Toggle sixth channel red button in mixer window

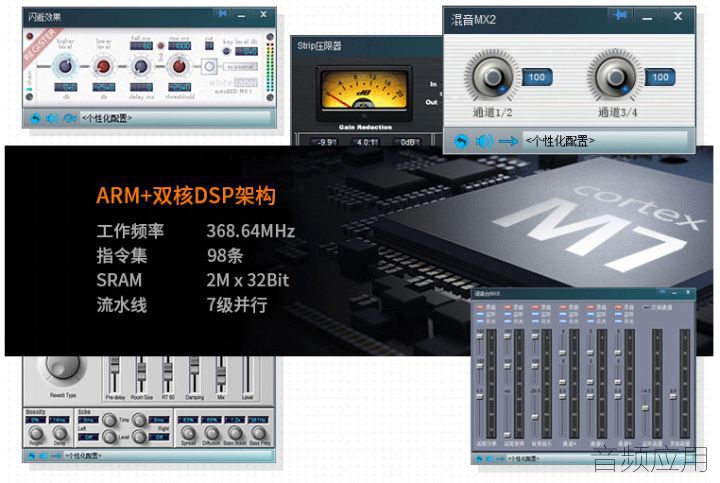coord(618,307)
